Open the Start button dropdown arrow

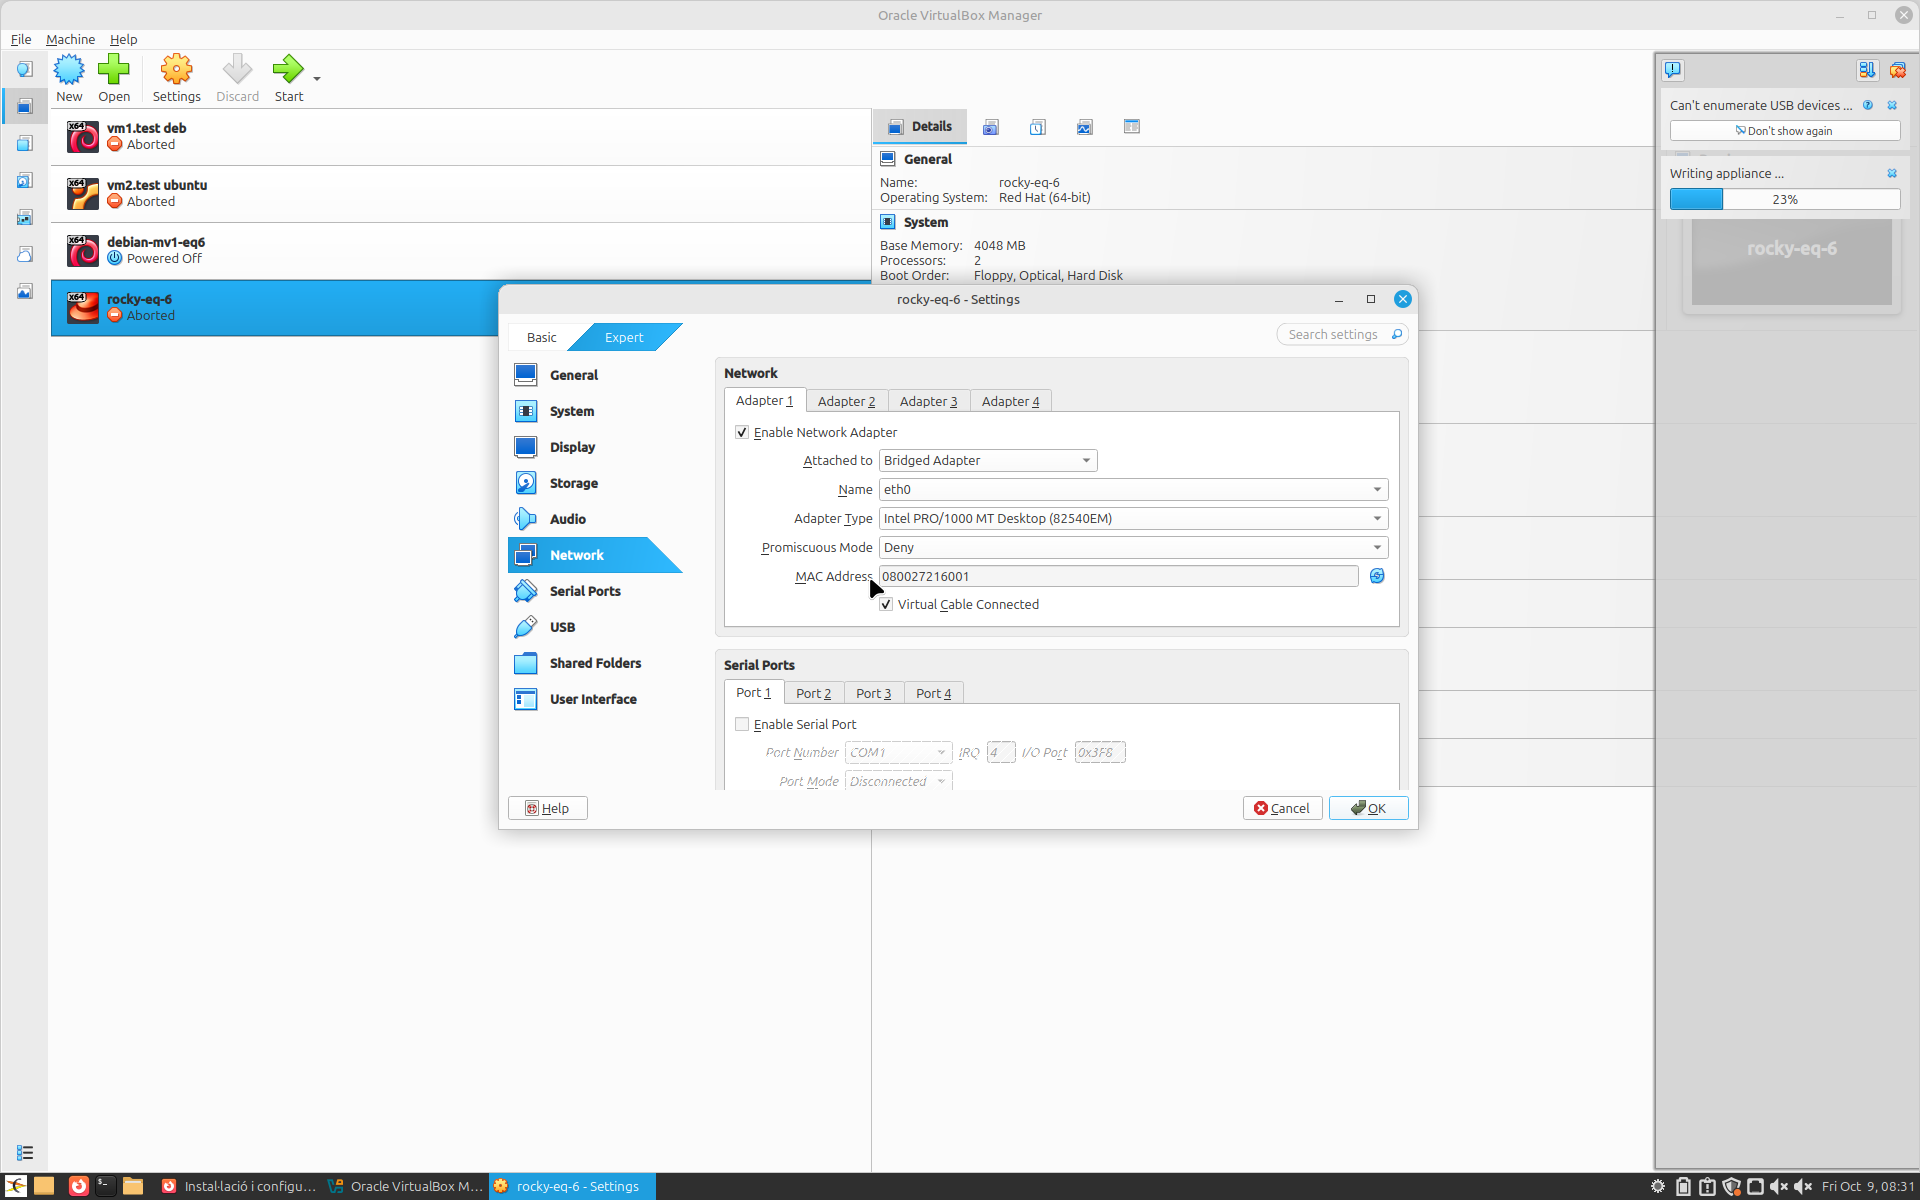tap(317, 78)
